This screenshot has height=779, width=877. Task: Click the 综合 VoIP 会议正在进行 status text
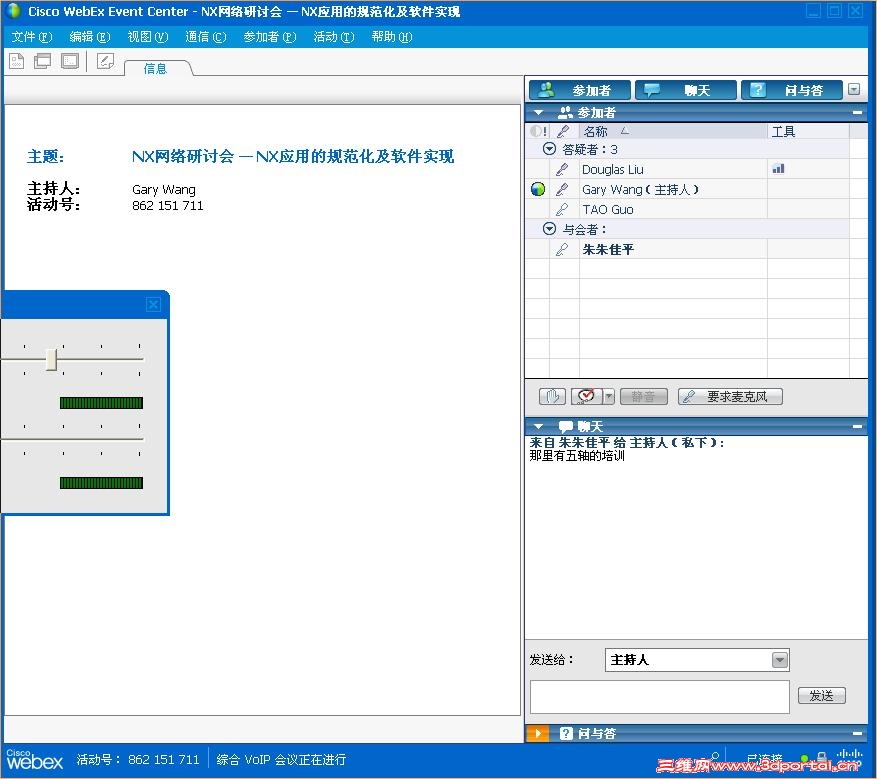[x=281, y=759]
